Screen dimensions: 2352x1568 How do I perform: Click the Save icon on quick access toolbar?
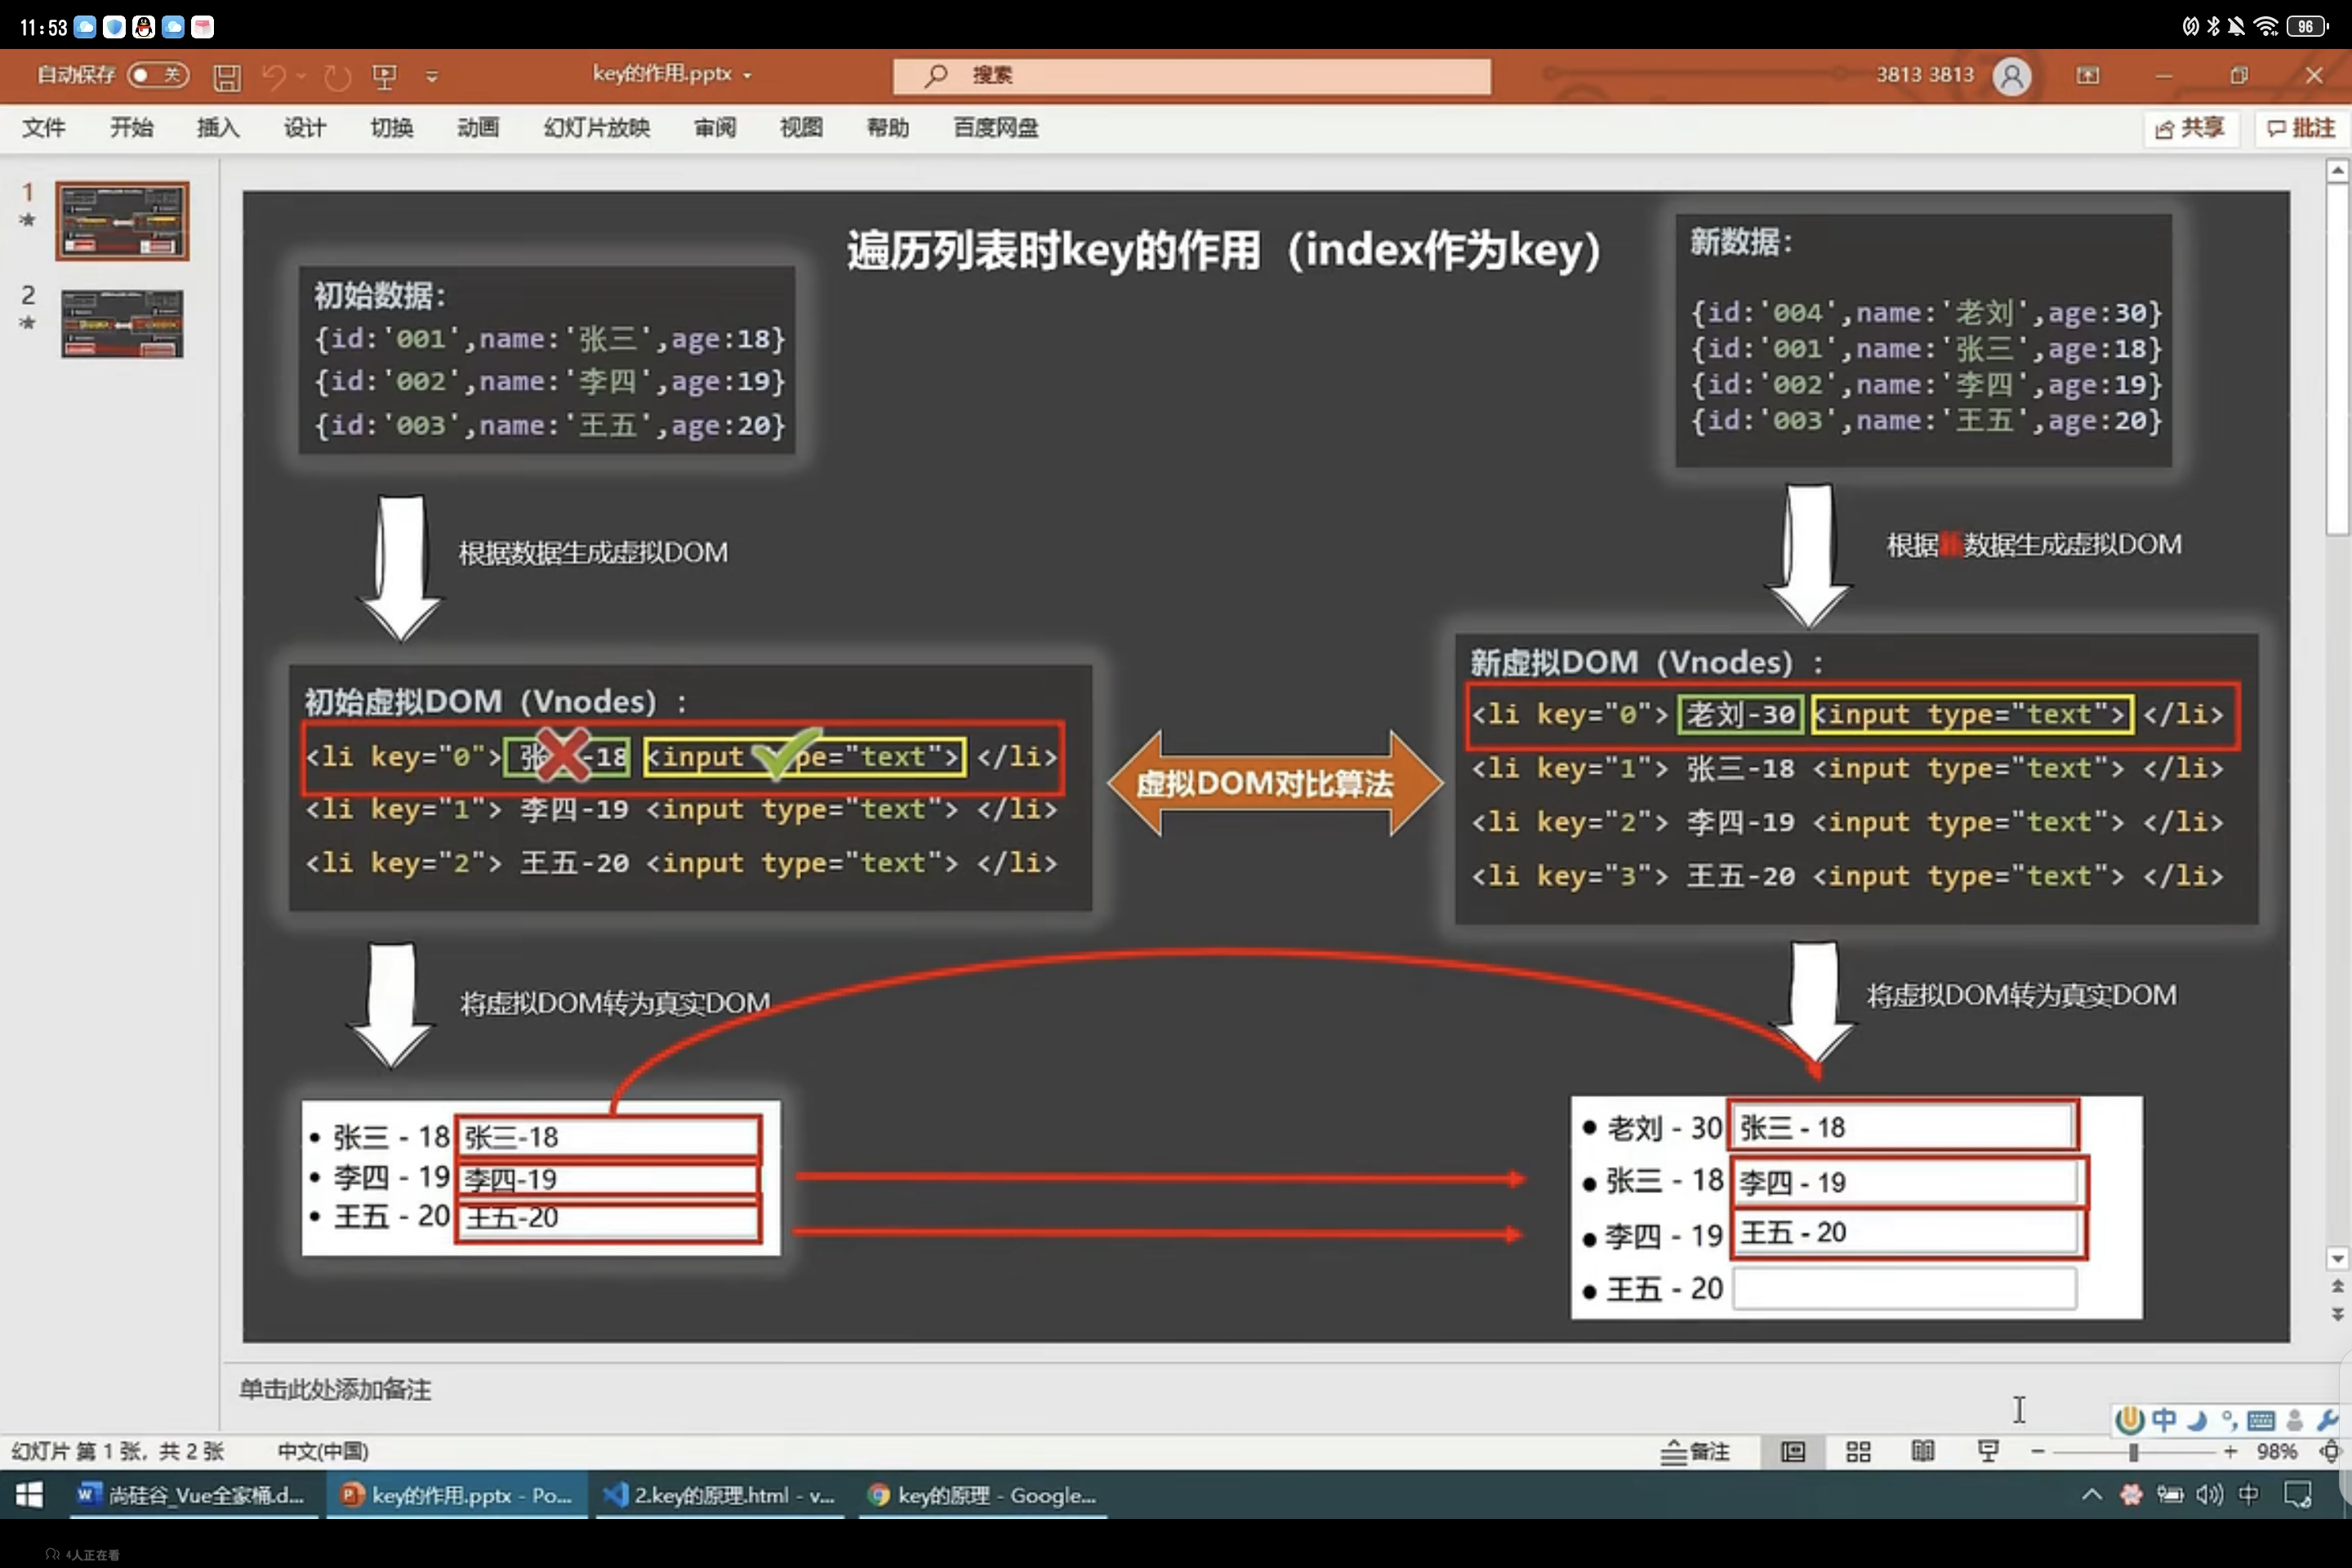tap(228, 76)
